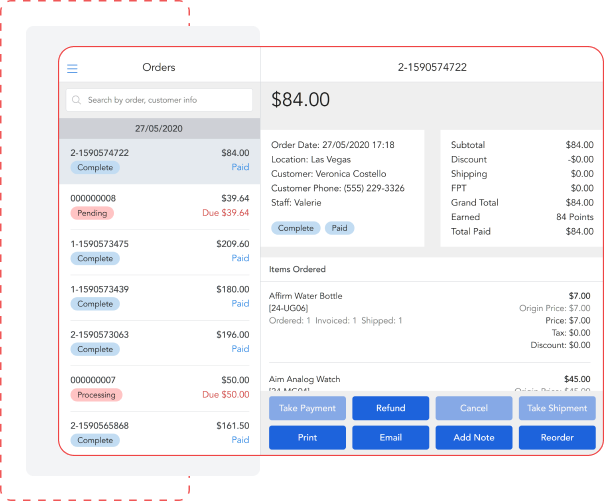Click the Processing status badge
Viewport: 604px width, 501px height.
coord(96,395)
